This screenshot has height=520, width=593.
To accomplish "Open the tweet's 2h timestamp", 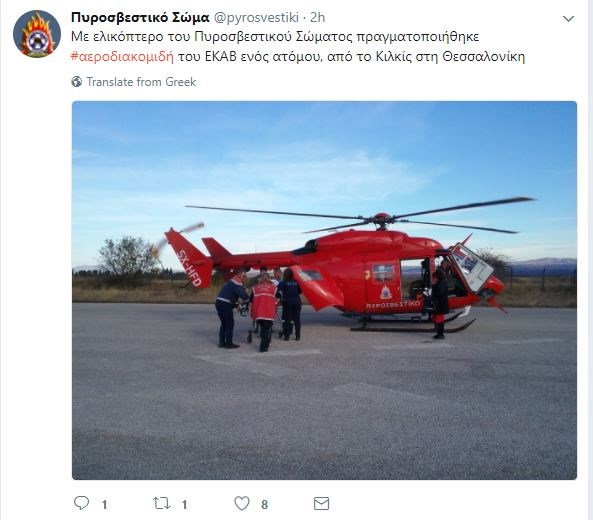I will pyautogui.click(x=317, y=17).
